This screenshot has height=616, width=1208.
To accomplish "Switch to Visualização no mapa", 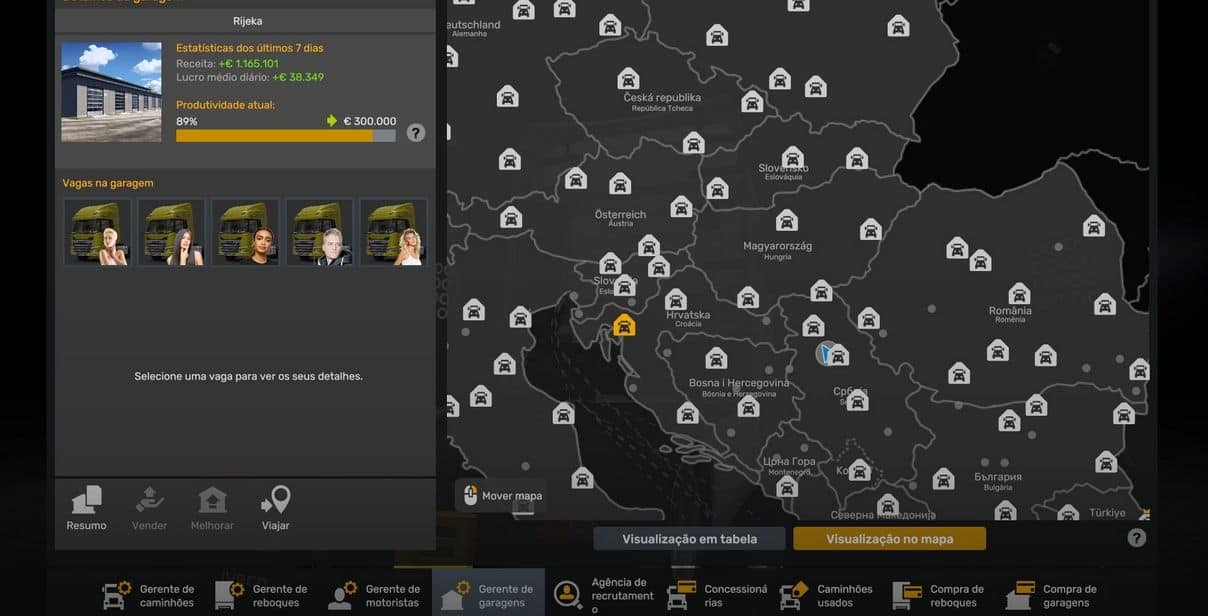I will coord(889,539).
